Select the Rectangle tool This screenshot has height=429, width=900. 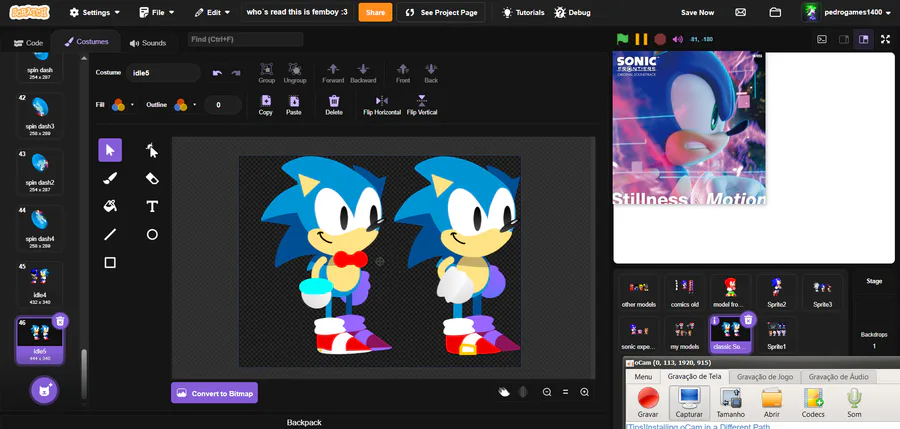(x=110, y=262)
